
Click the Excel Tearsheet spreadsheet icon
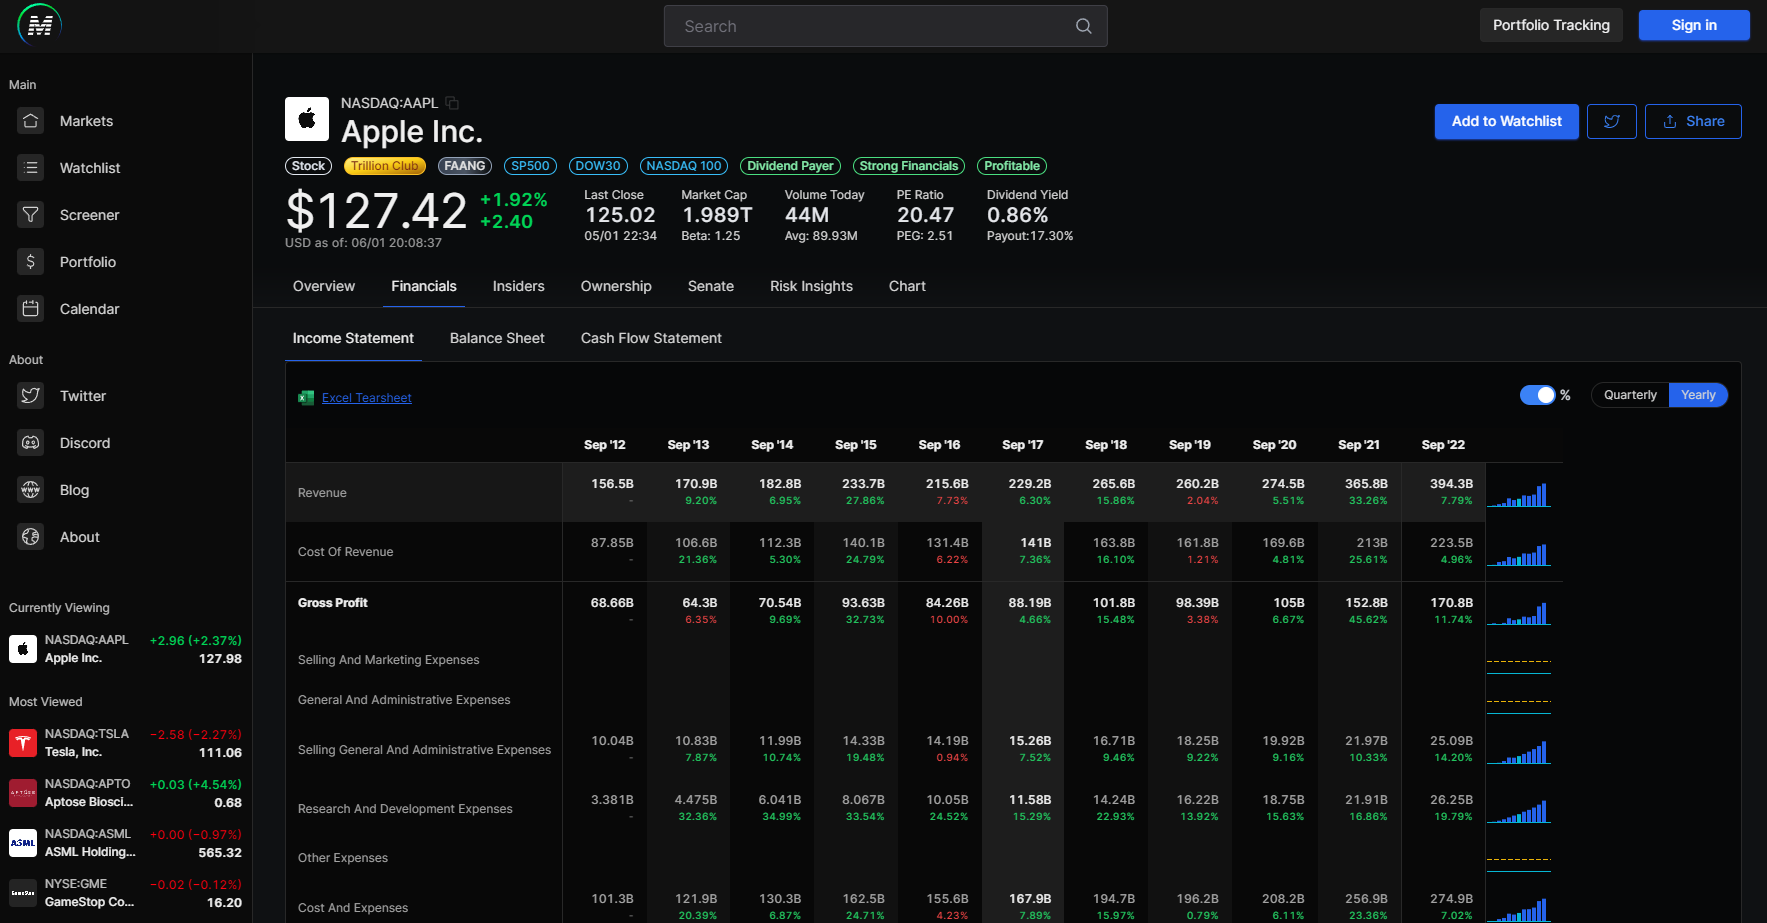(306, 397)
